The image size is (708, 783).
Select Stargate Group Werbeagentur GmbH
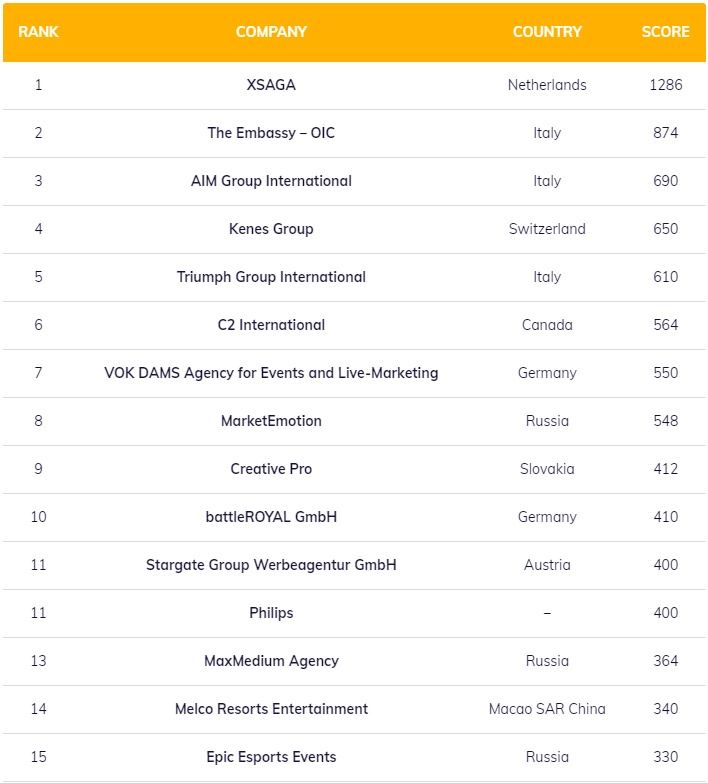pyautogui.click(x=271, y=565)
